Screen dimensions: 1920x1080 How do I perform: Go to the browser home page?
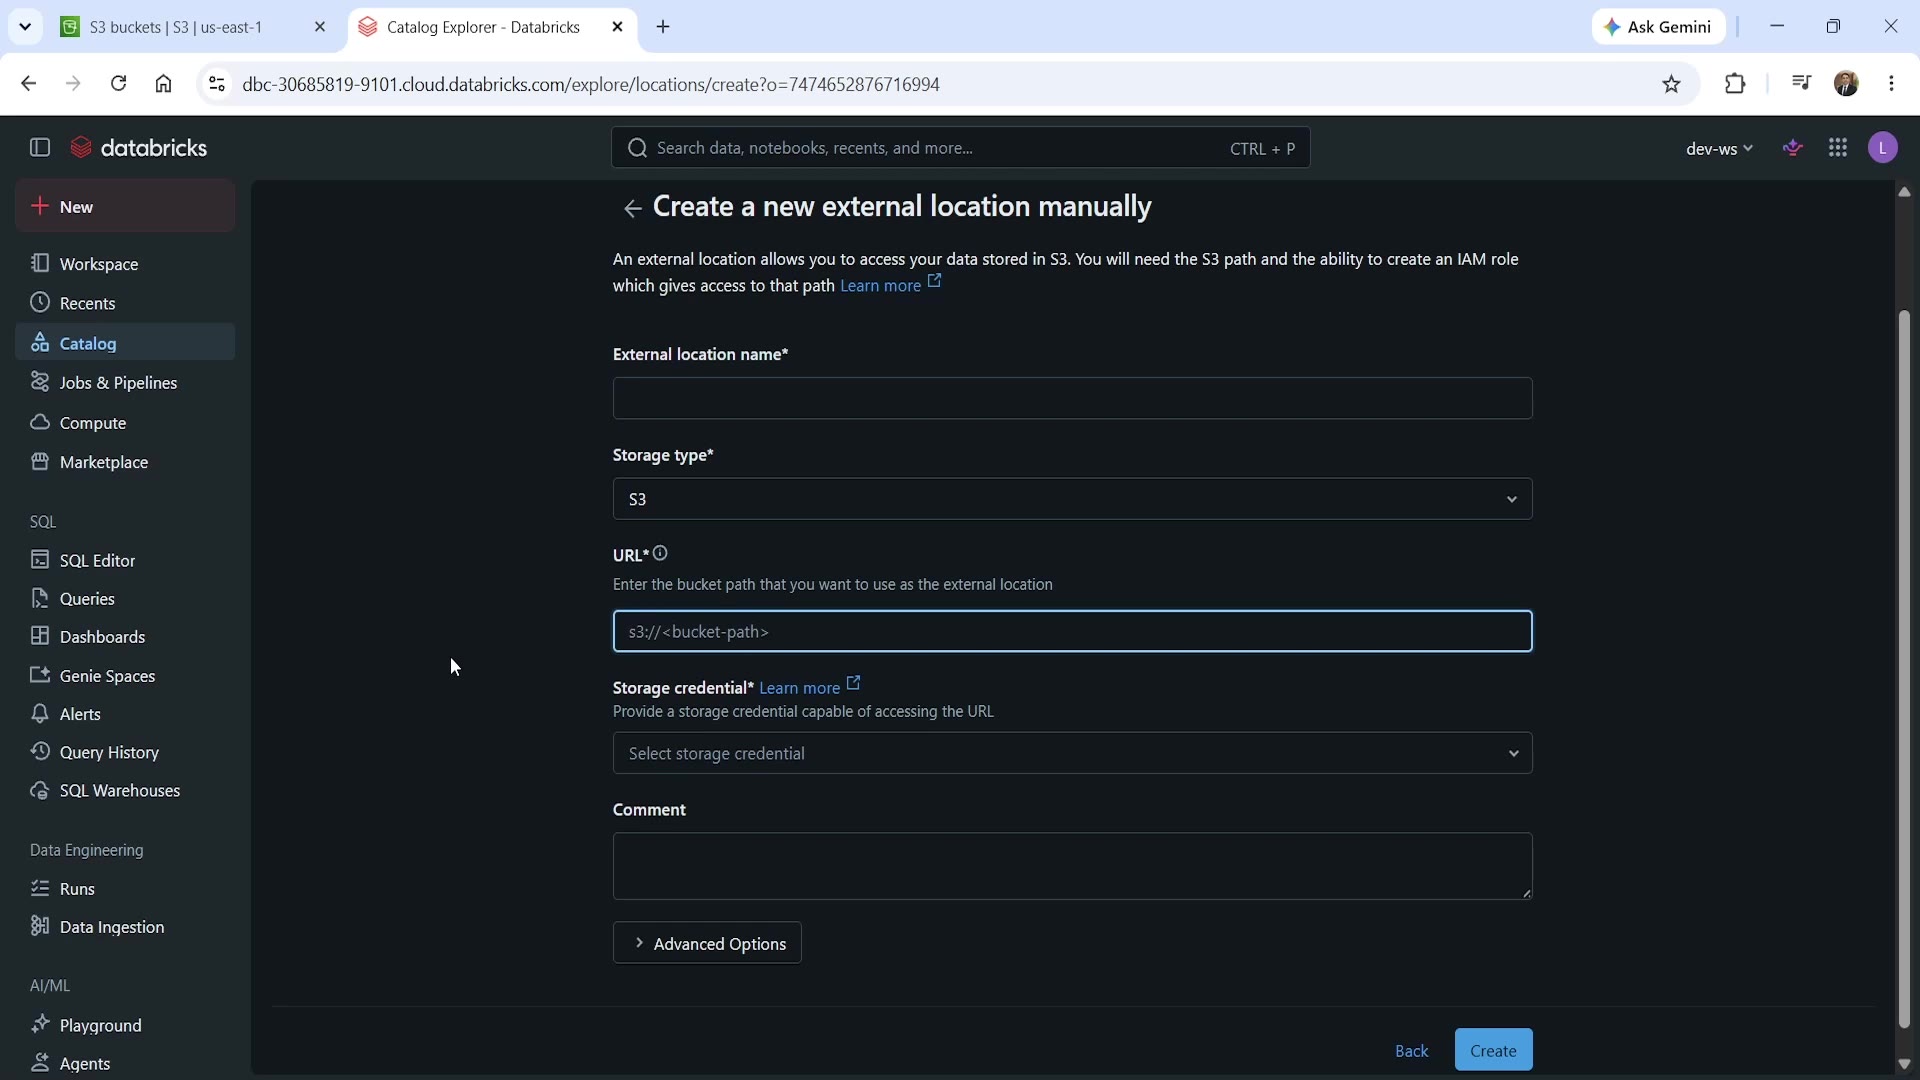163,84
